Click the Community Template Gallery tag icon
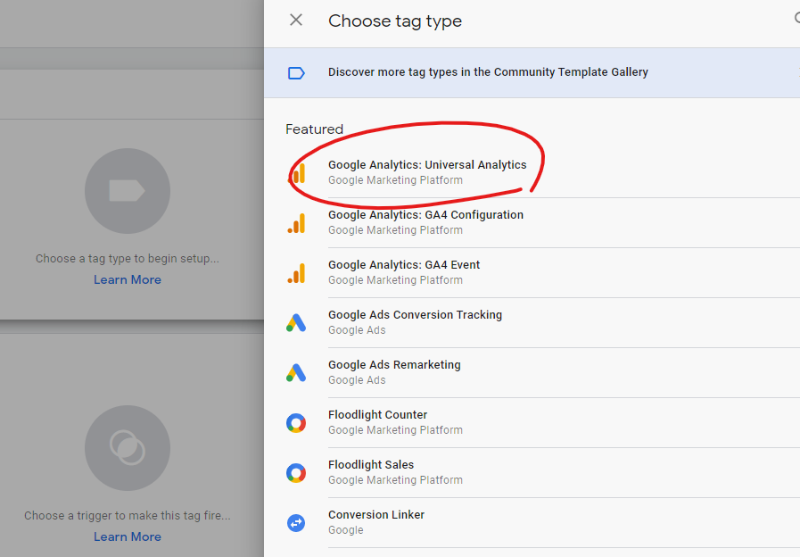Viewport: 800px width, 557px height. [x=296, y=73]
